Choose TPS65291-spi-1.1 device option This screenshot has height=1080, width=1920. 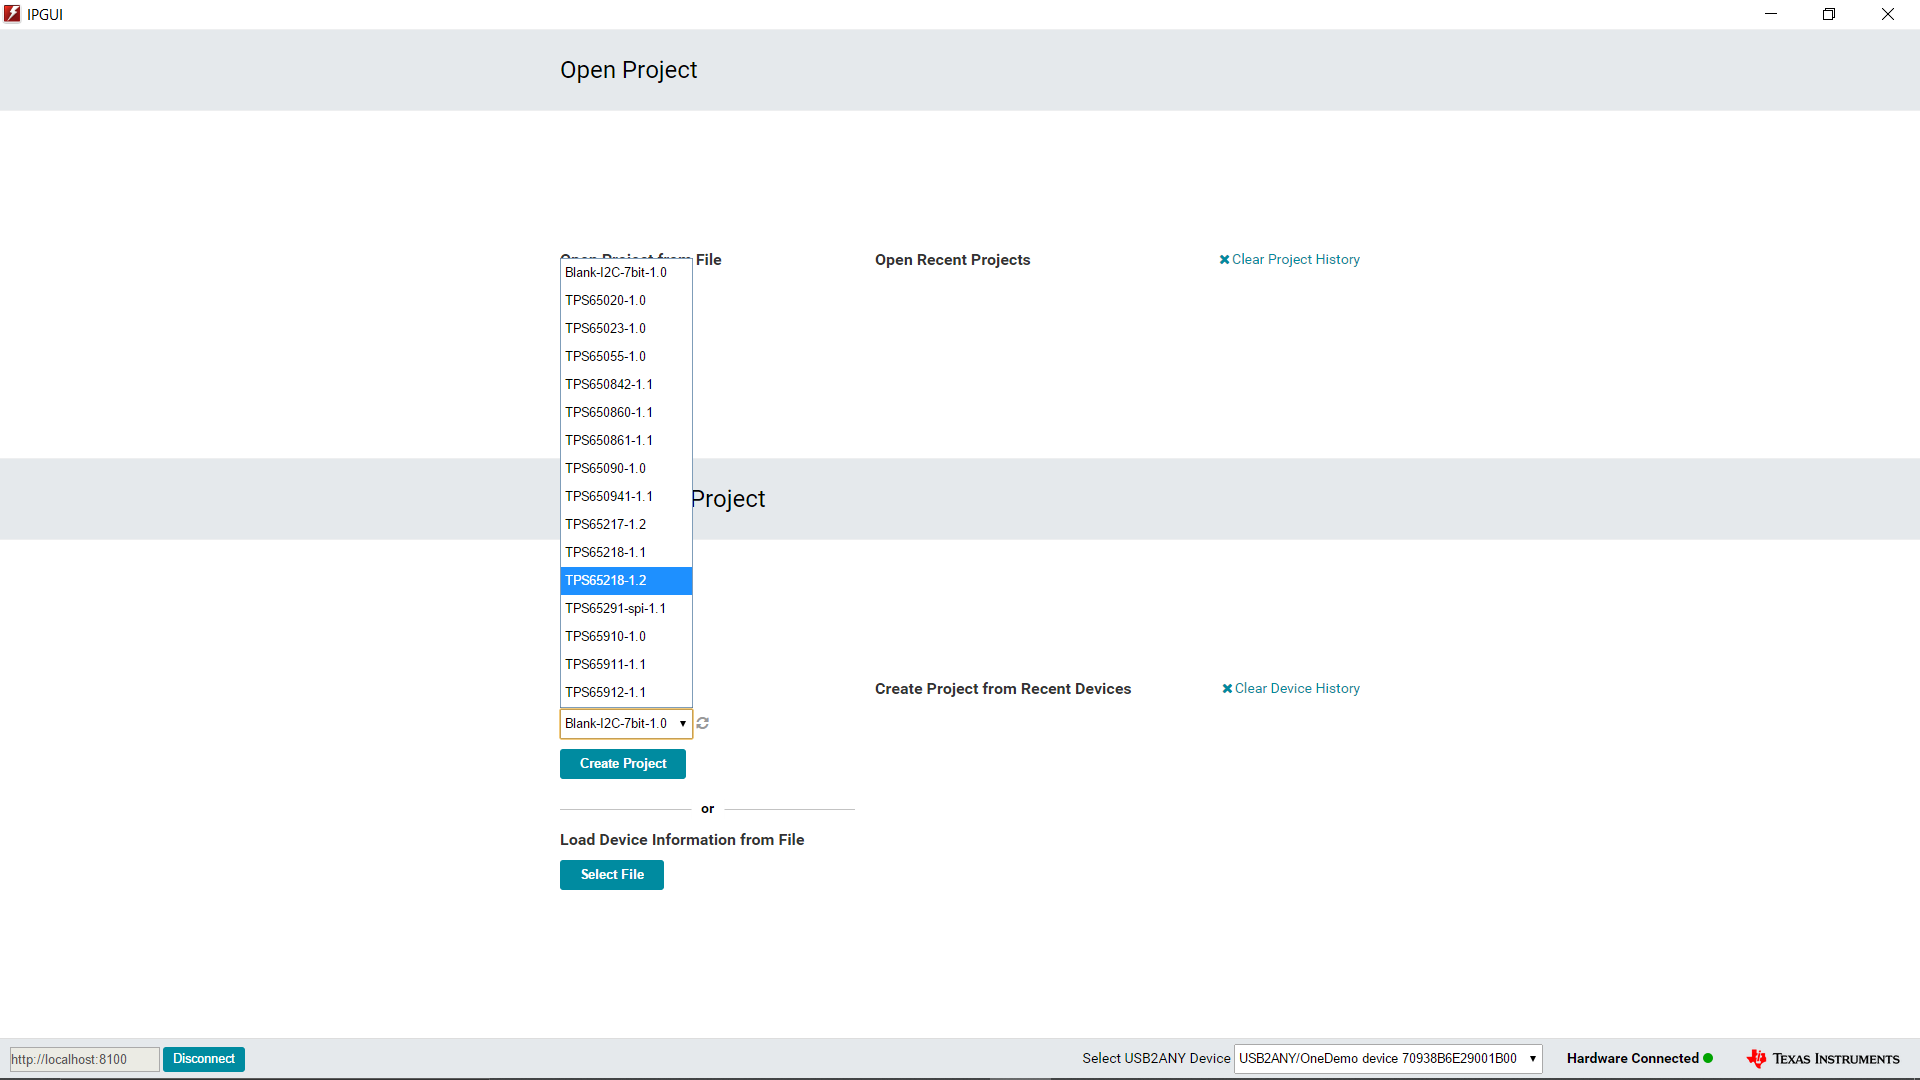[625, 608]
